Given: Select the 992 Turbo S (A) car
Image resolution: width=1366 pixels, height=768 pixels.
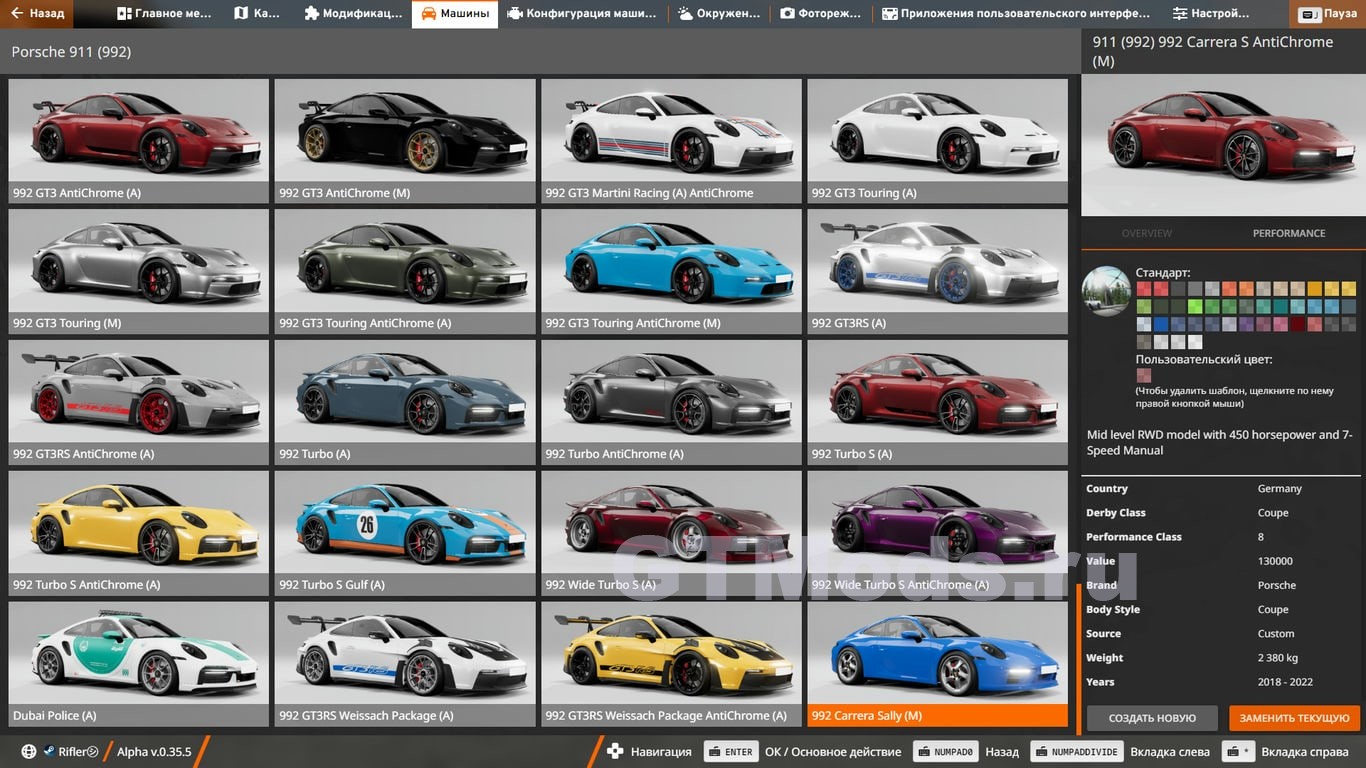Looking at the screenshot, I should (938, 403).
